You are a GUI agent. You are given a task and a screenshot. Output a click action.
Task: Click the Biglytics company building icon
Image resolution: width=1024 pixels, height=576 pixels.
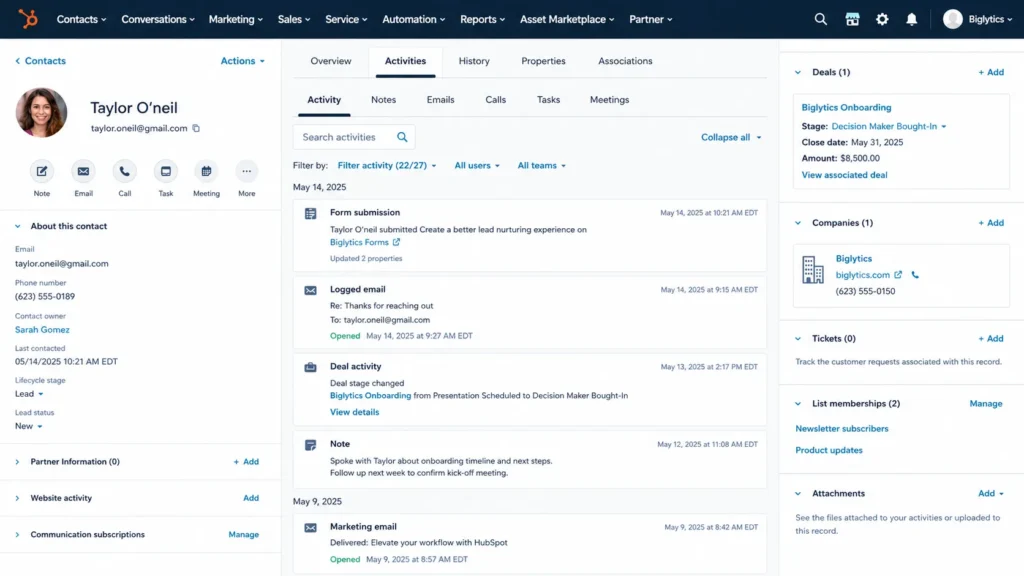[x=812, y=269]
